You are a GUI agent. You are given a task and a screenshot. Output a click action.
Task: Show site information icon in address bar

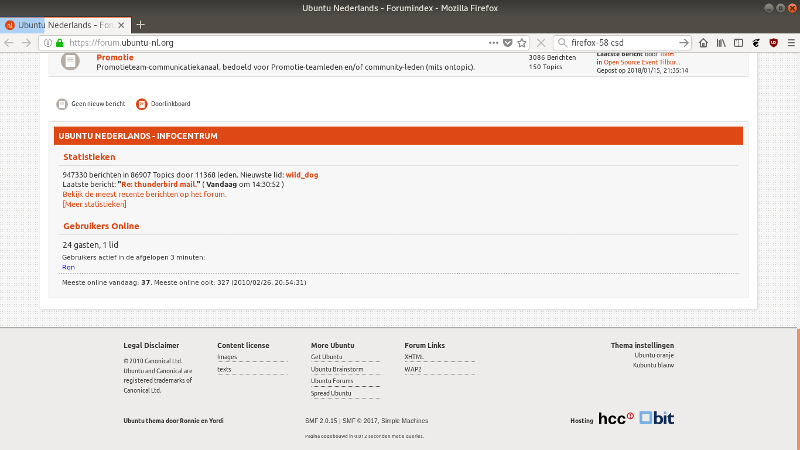point(48,43)
